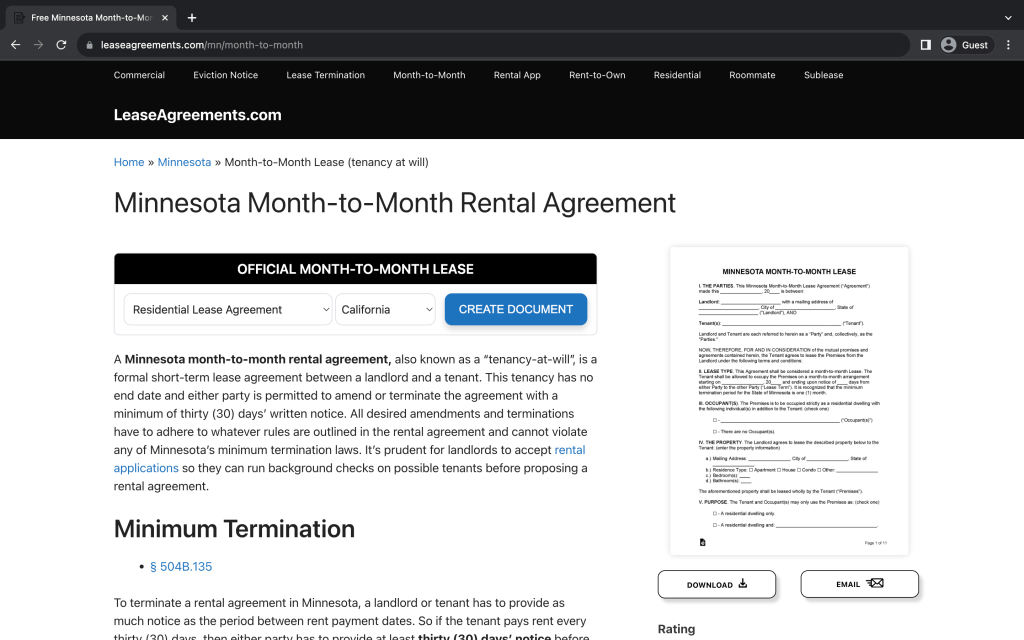The width and height of the screenshot is (1024, 640).
Task: Open the Minnesota lease document preview thumbnail
Action: [x=788, y=400]
